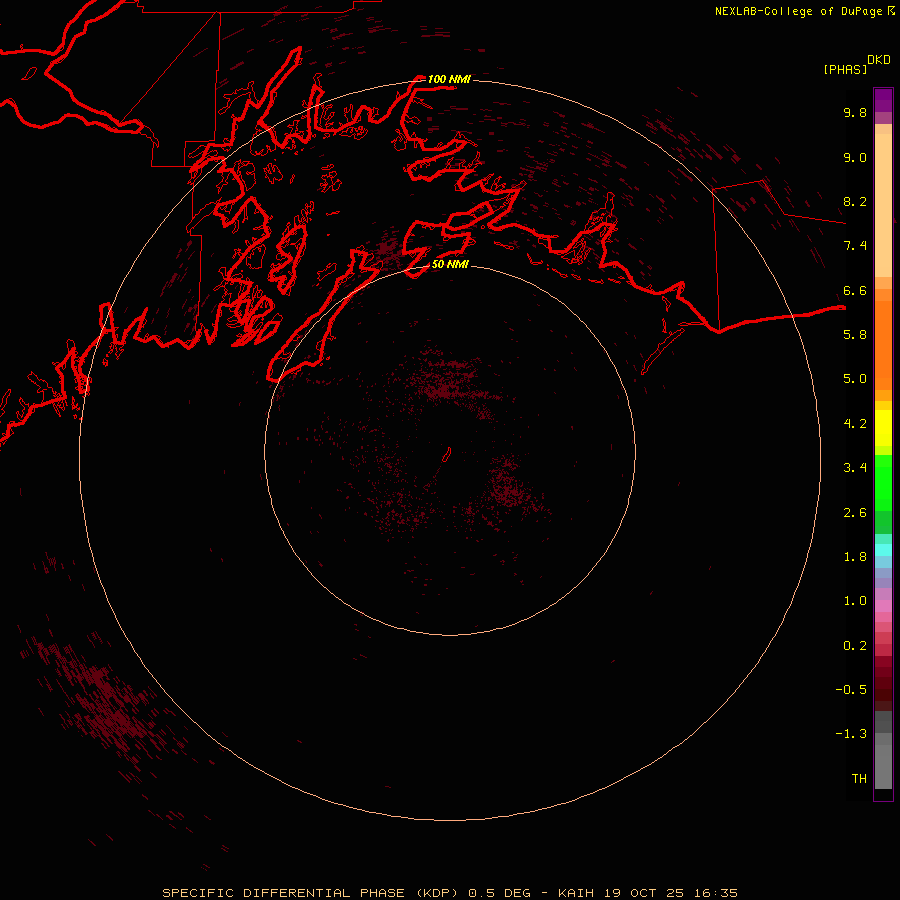Click the 4.2 scale value

[855, 424]
